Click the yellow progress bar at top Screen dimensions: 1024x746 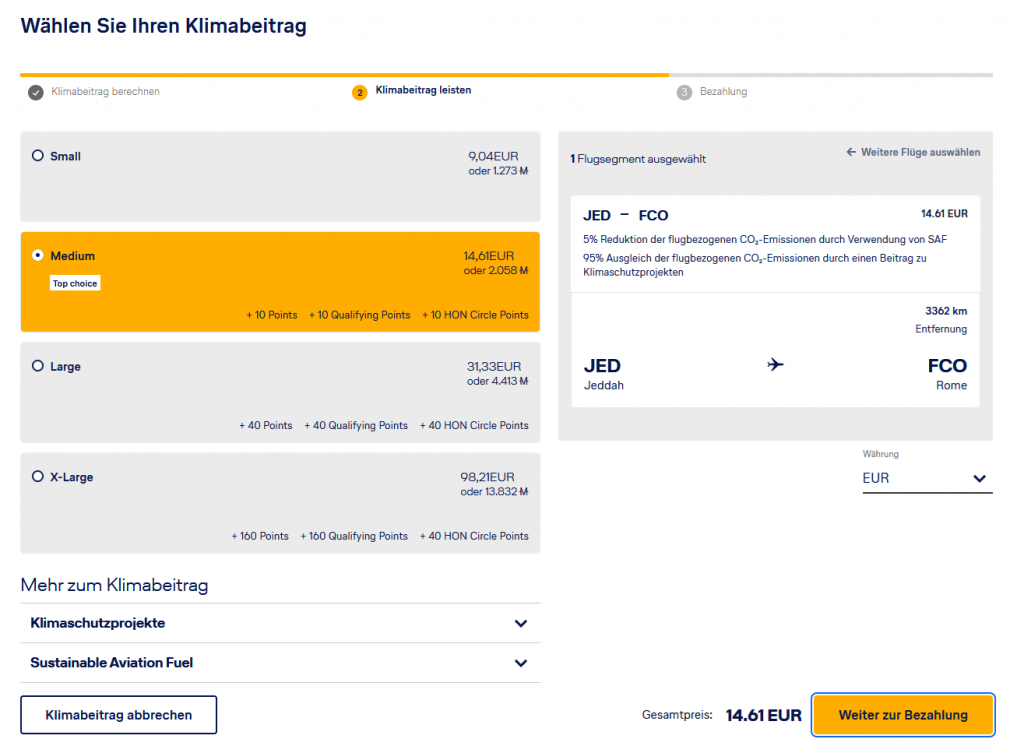click(344, 74)
